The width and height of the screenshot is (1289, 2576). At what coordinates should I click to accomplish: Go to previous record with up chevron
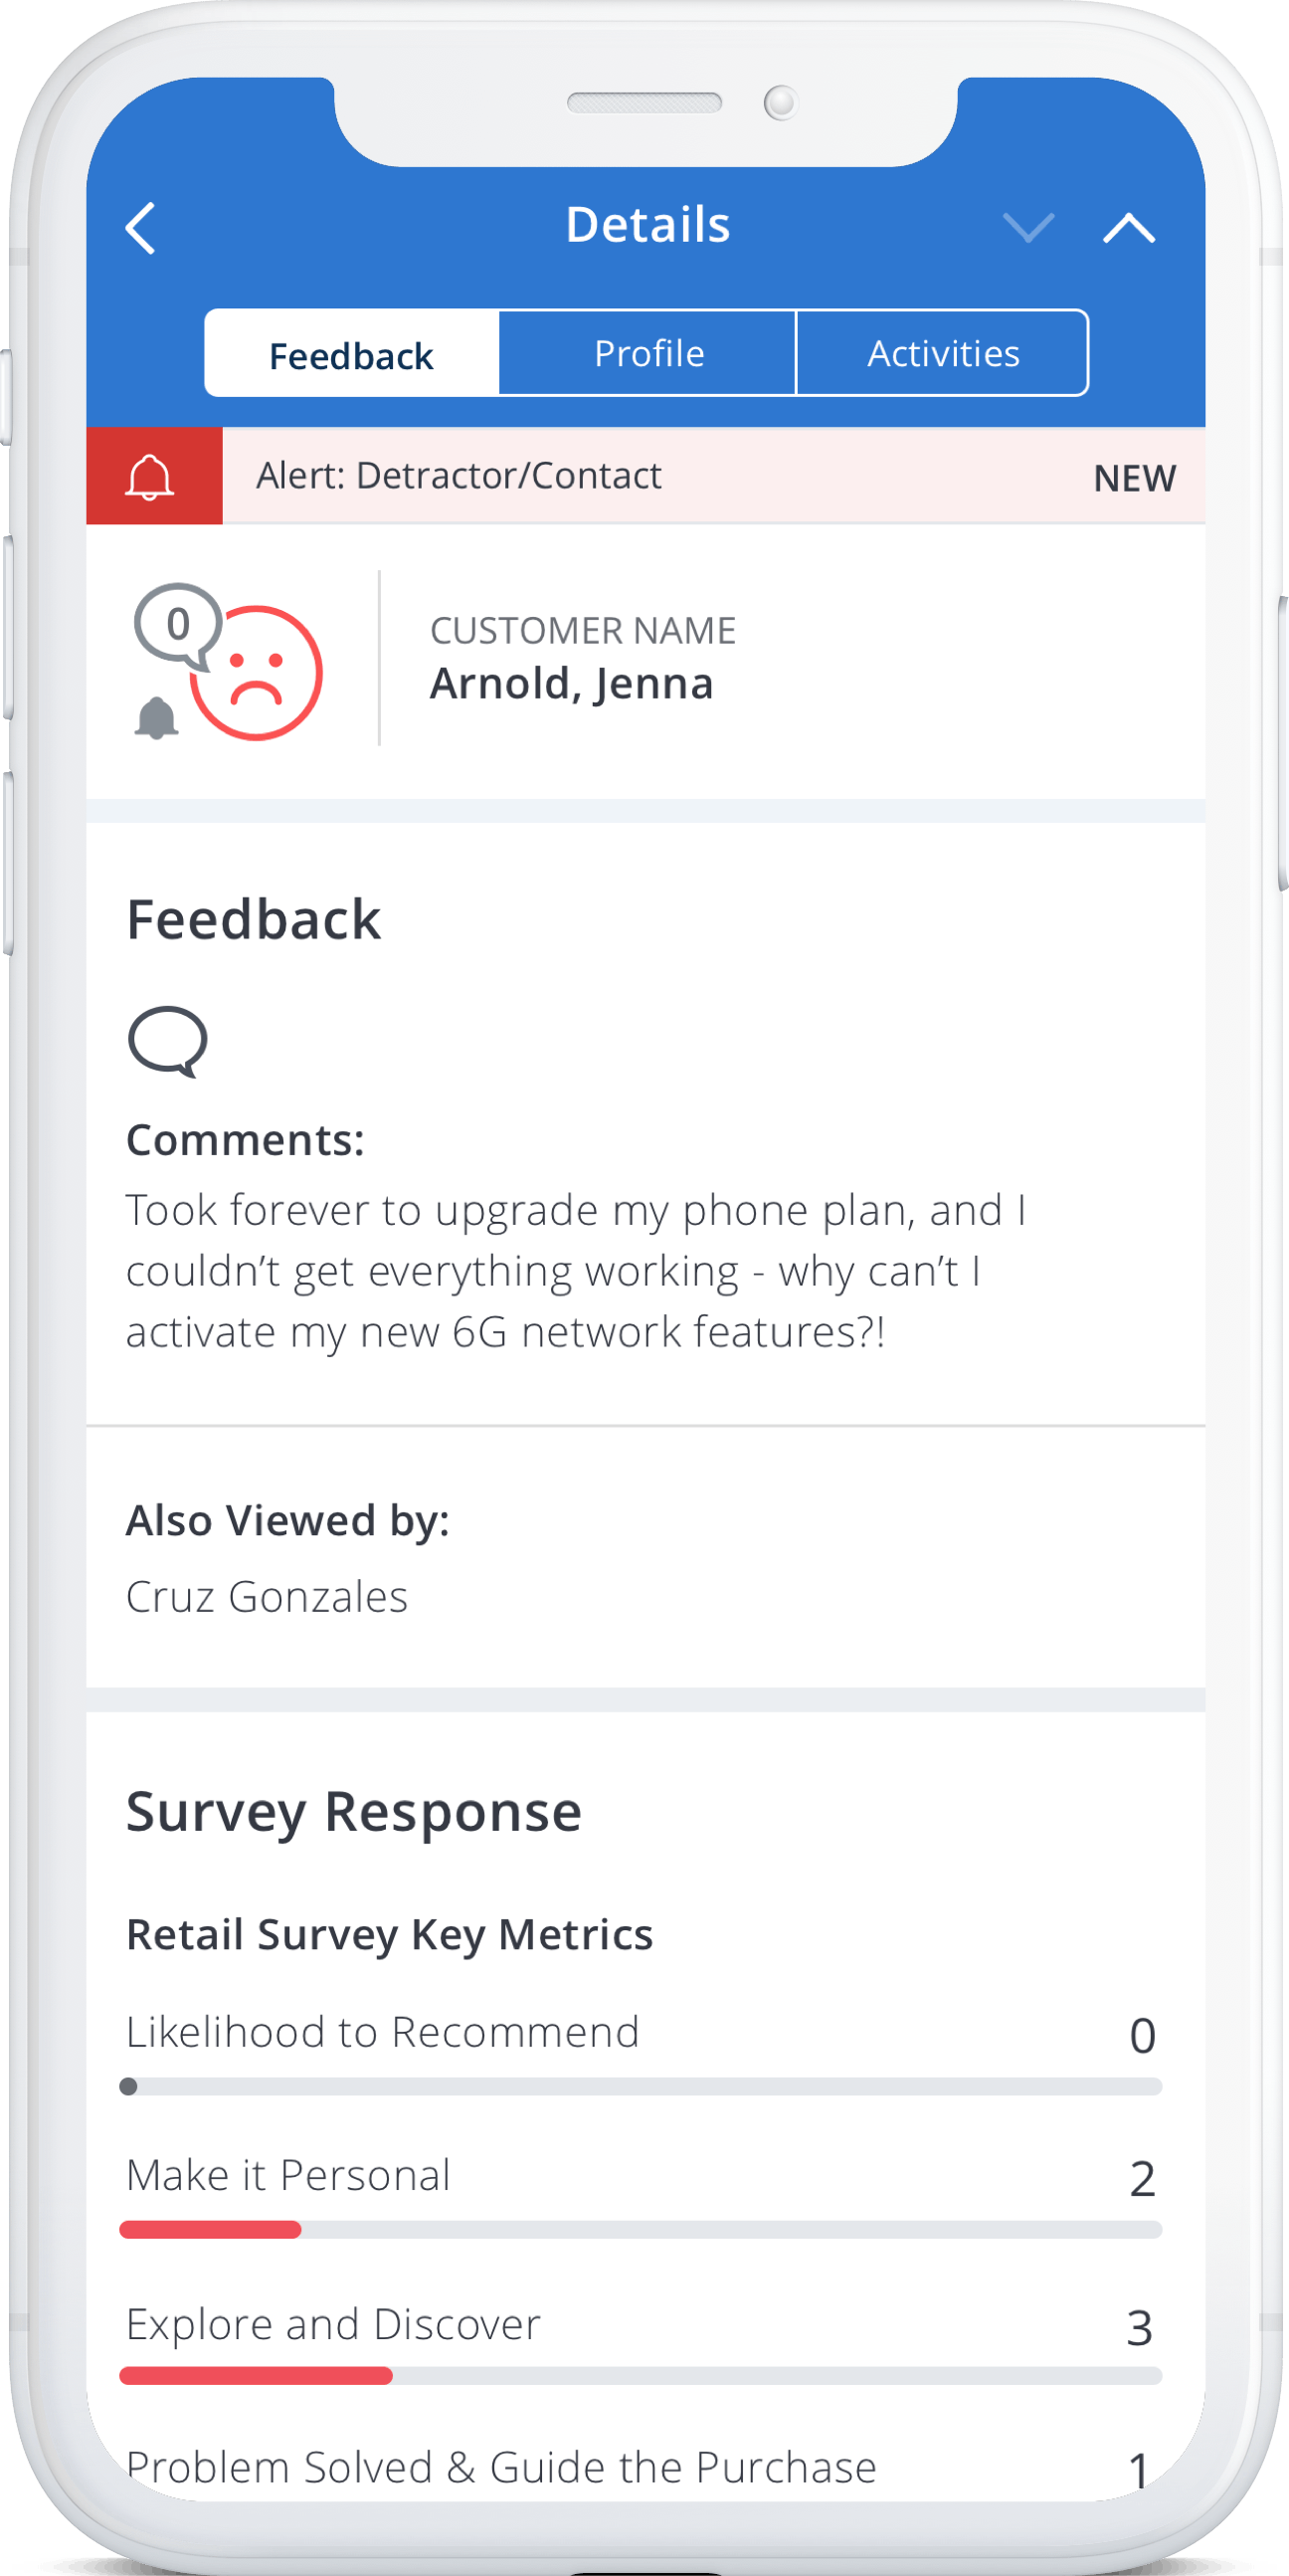pyautogui.click(x=1129, y=228)
